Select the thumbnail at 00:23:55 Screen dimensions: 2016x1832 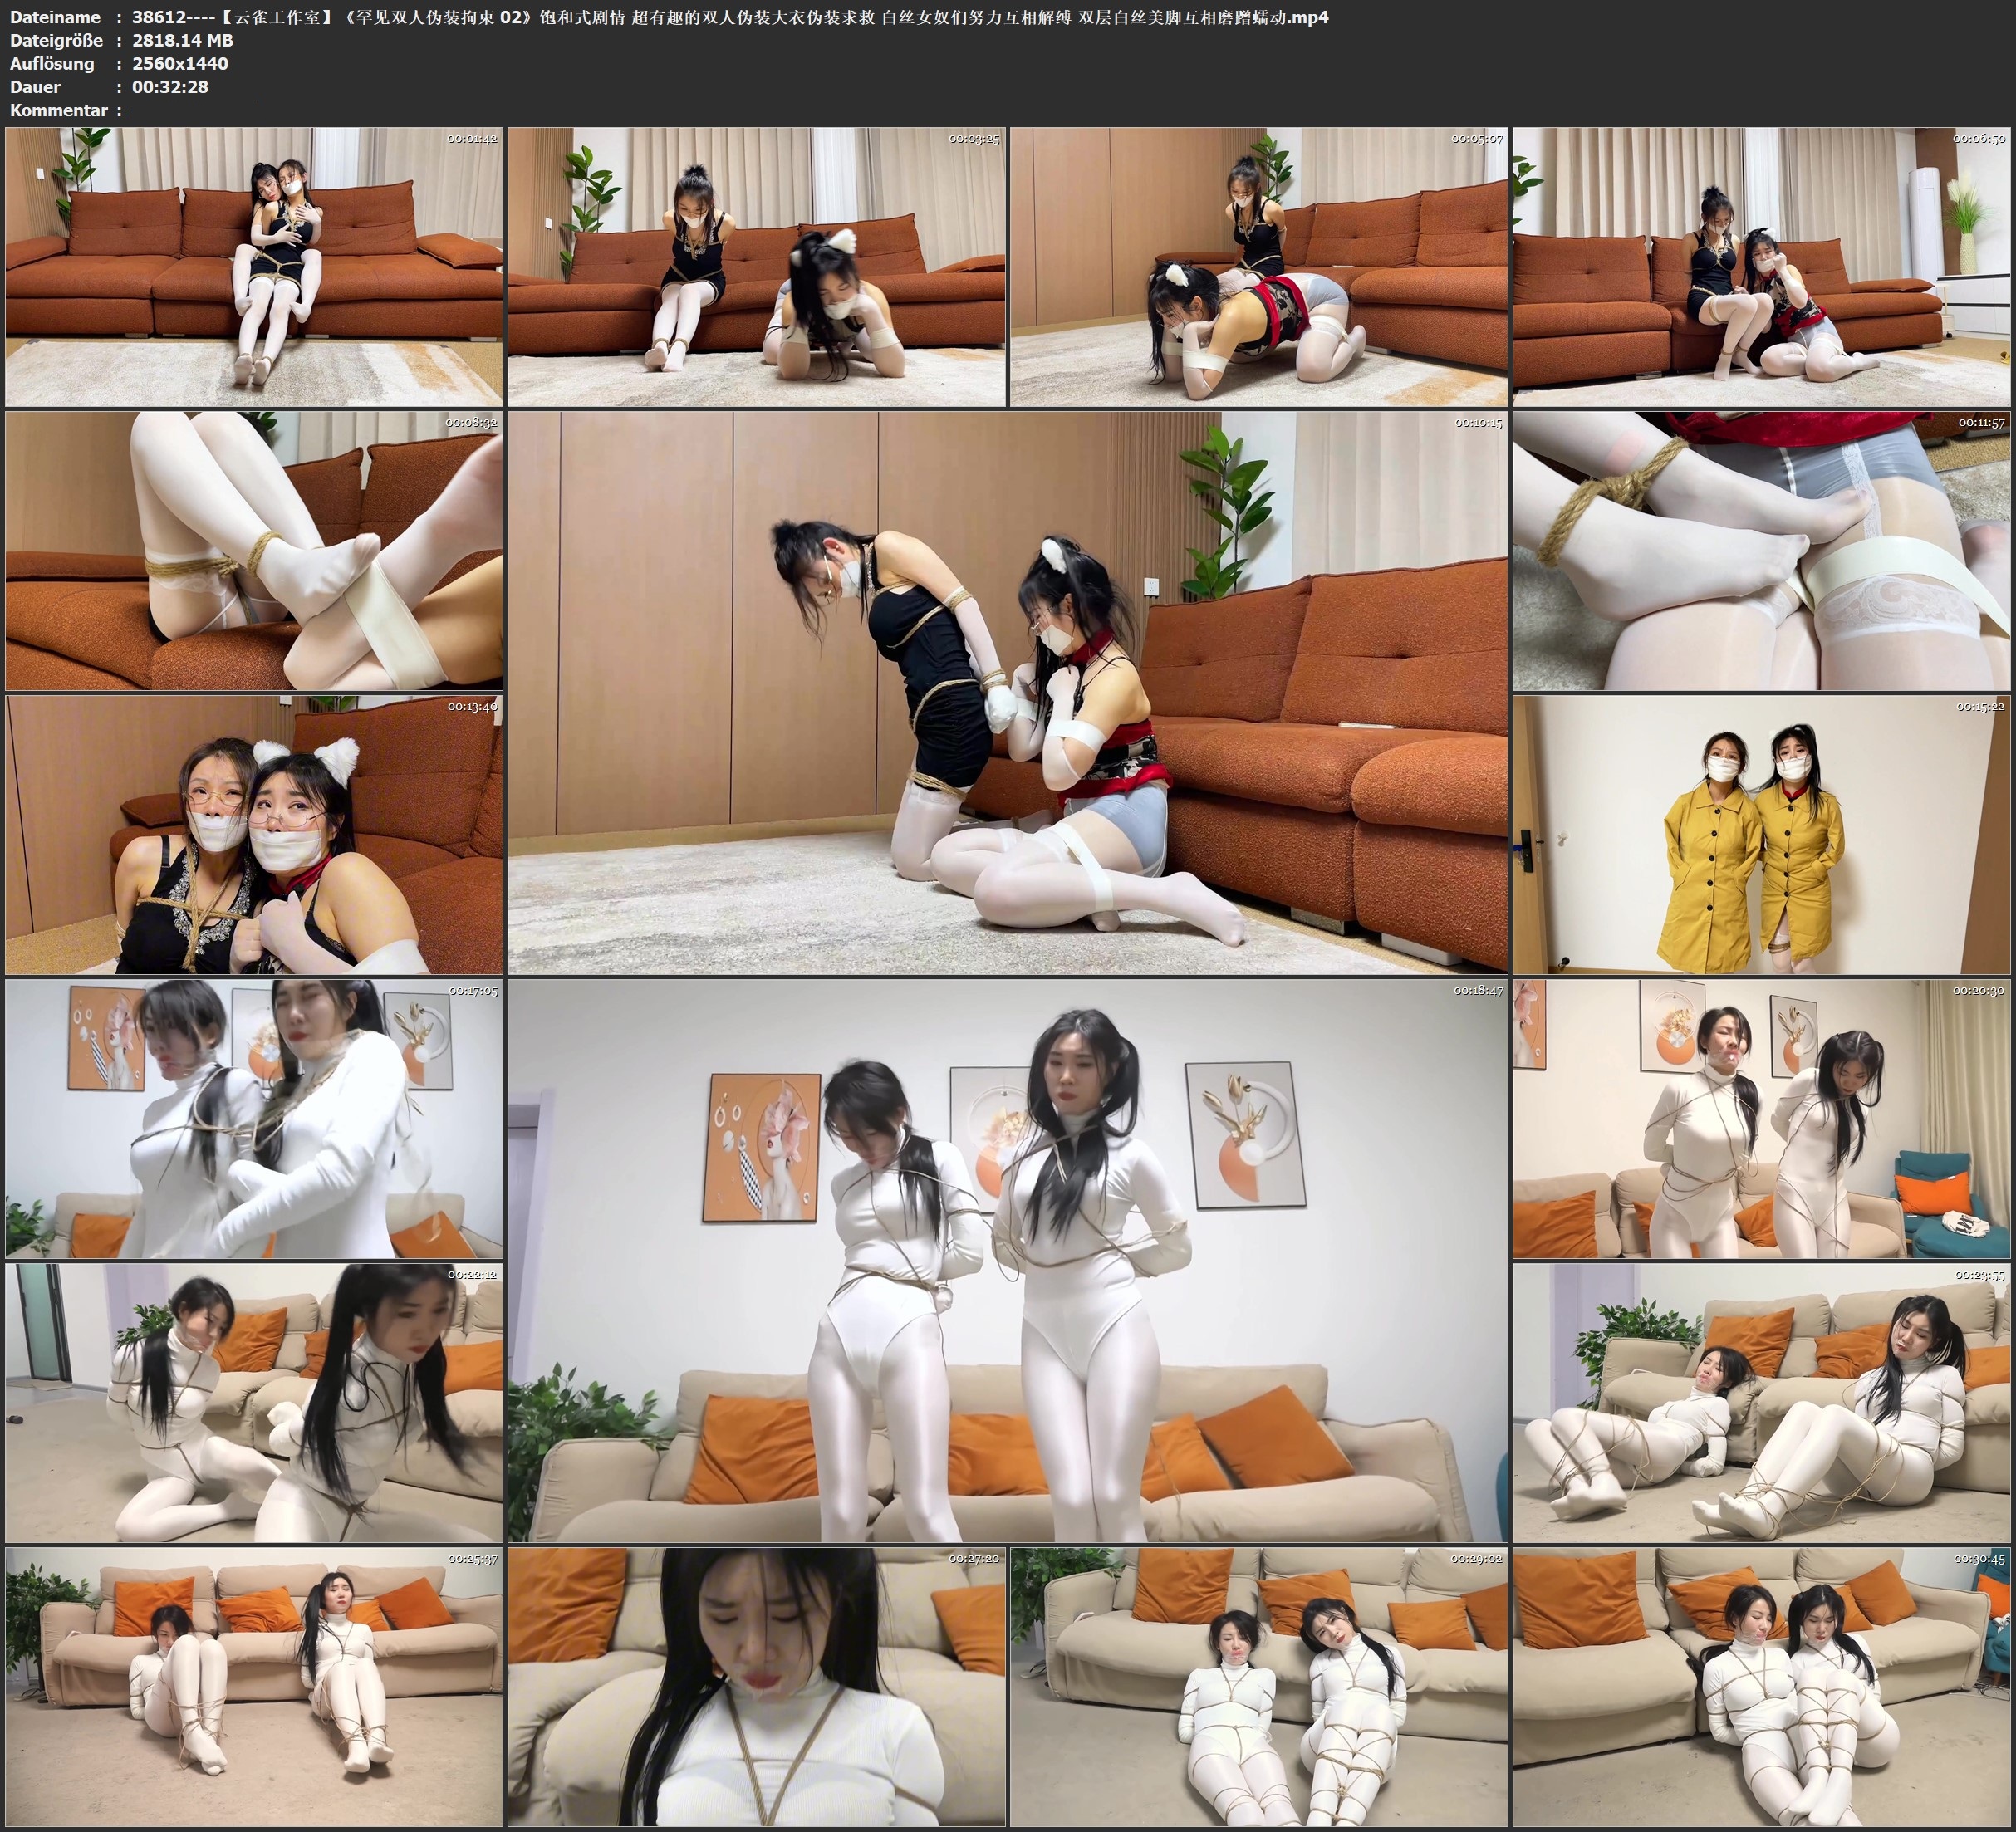[1762, 1402]
